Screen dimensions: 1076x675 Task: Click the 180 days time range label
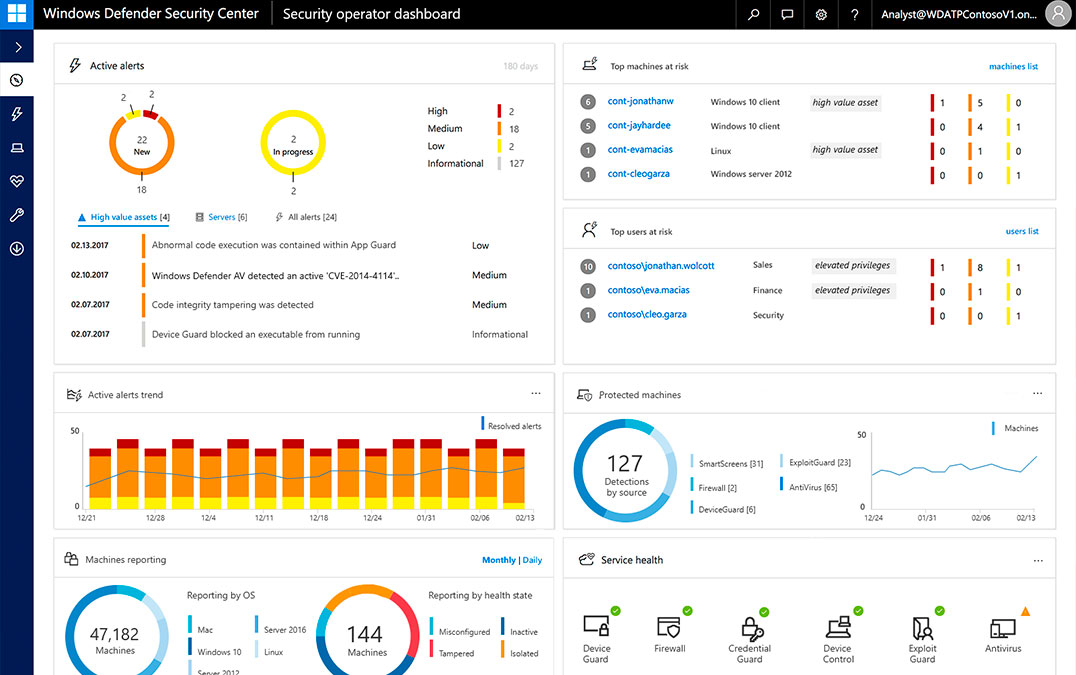[x=521, y=67]
